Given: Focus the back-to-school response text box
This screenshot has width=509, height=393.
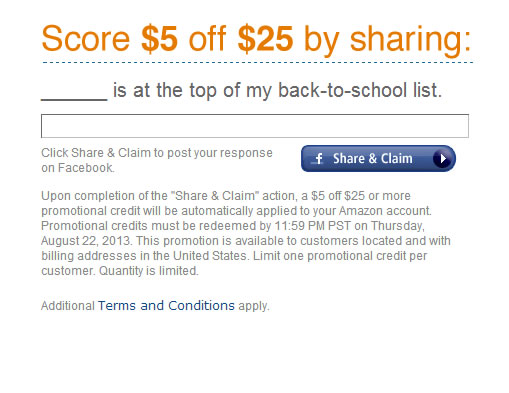Looking at the screenshot, I should (255, 126).
